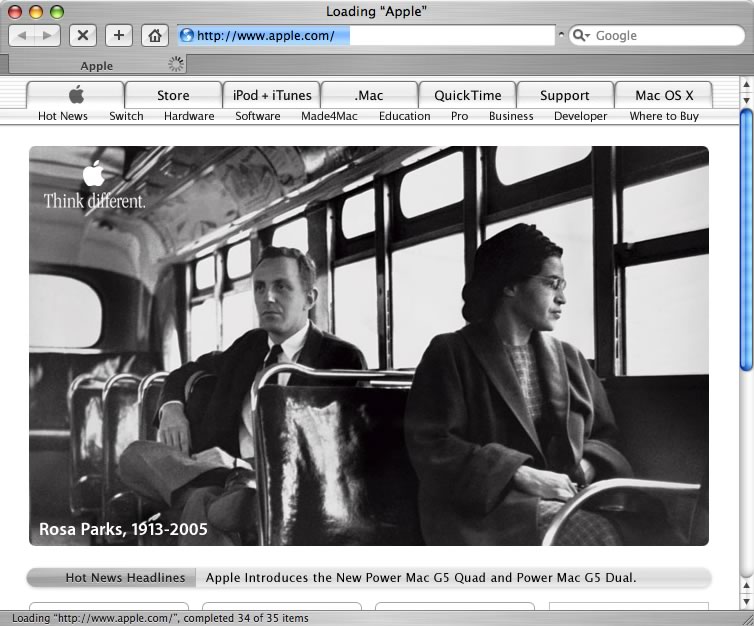The image size is (754, 626).
Task: Open the .Mac tab
Action: (x=369, y=95)
